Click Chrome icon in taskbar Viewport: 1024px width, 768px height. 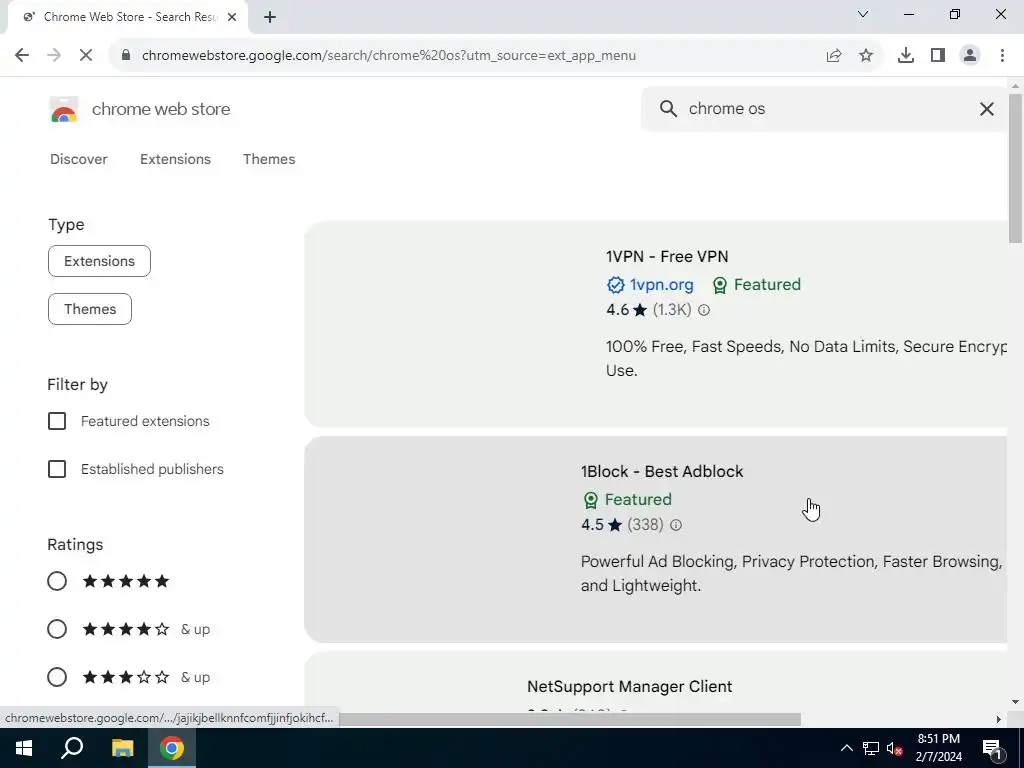coord(172,748)
